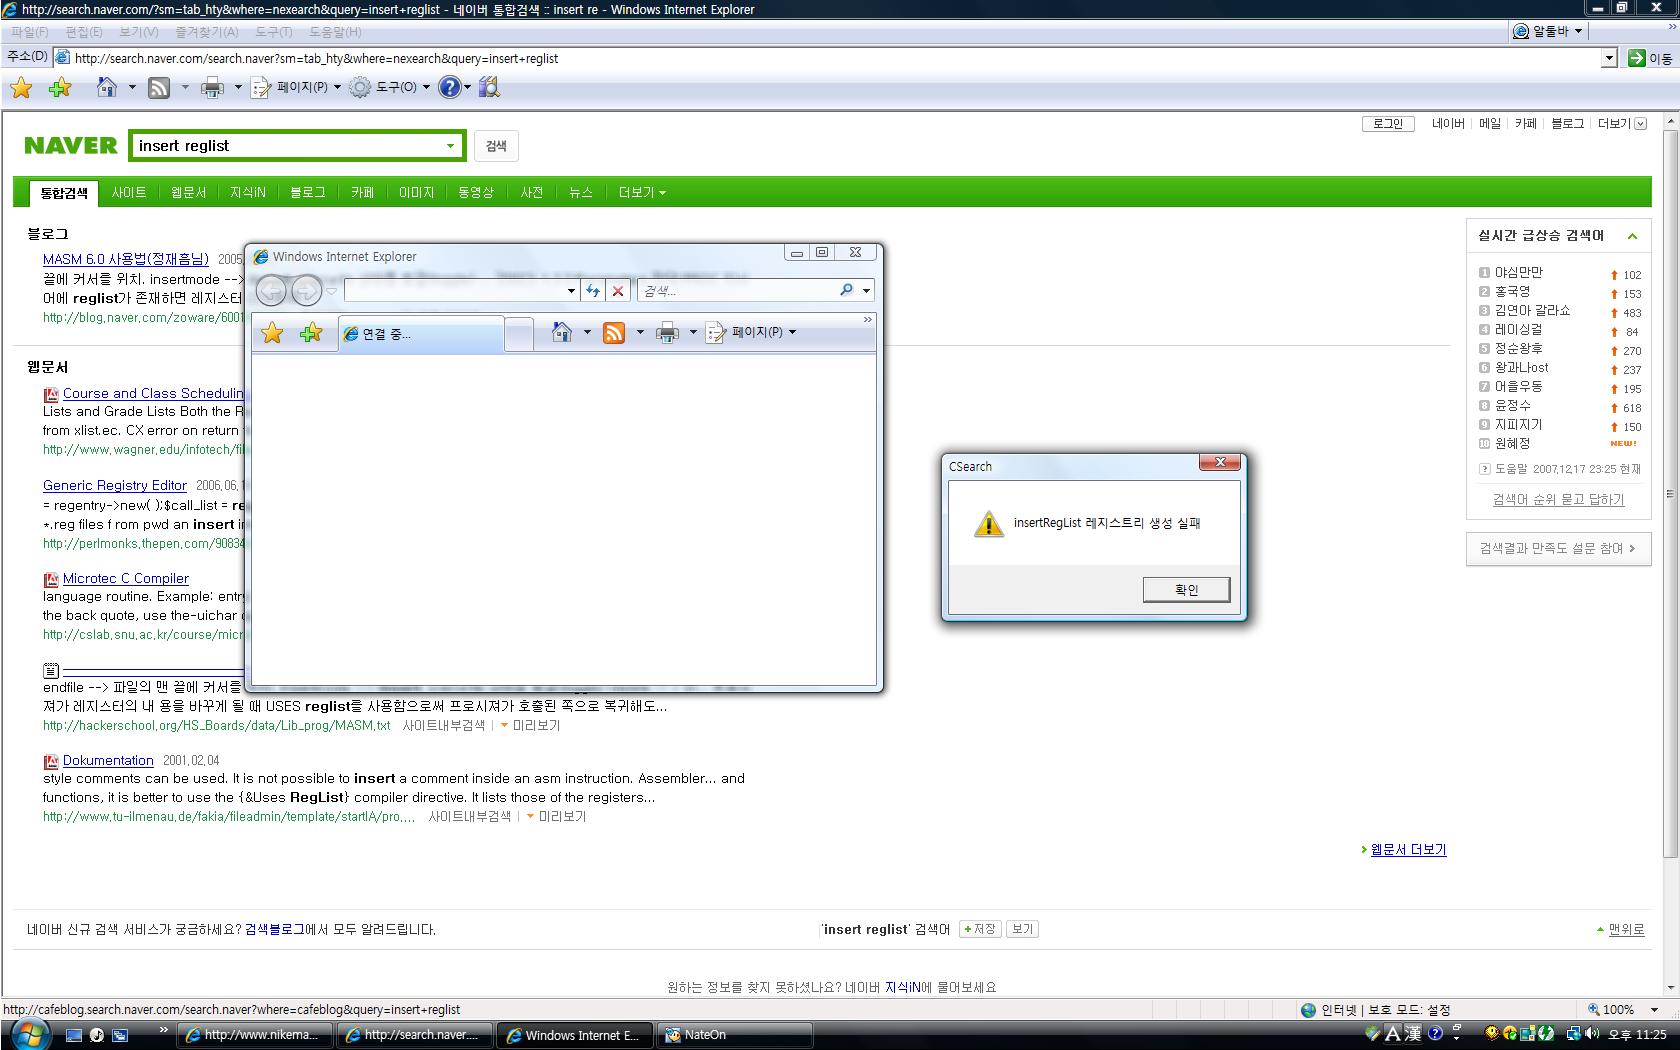Click 확인 button in CSearch dialog
This screenshot has height=1050, width=1680.
[1186, 590]
